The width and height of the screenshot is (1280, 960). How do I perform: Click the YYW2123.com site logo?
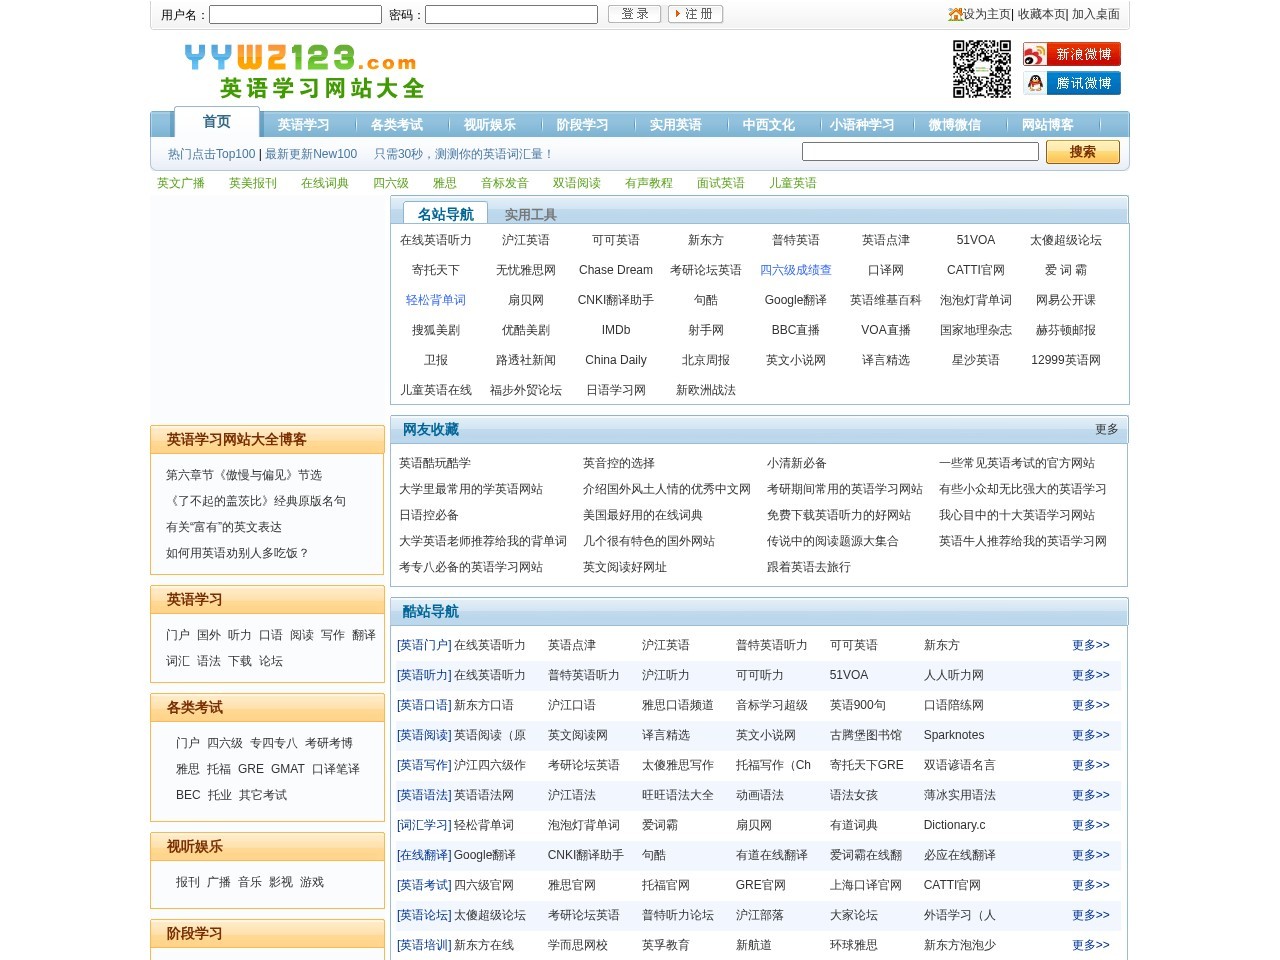[x=304, y=71]
